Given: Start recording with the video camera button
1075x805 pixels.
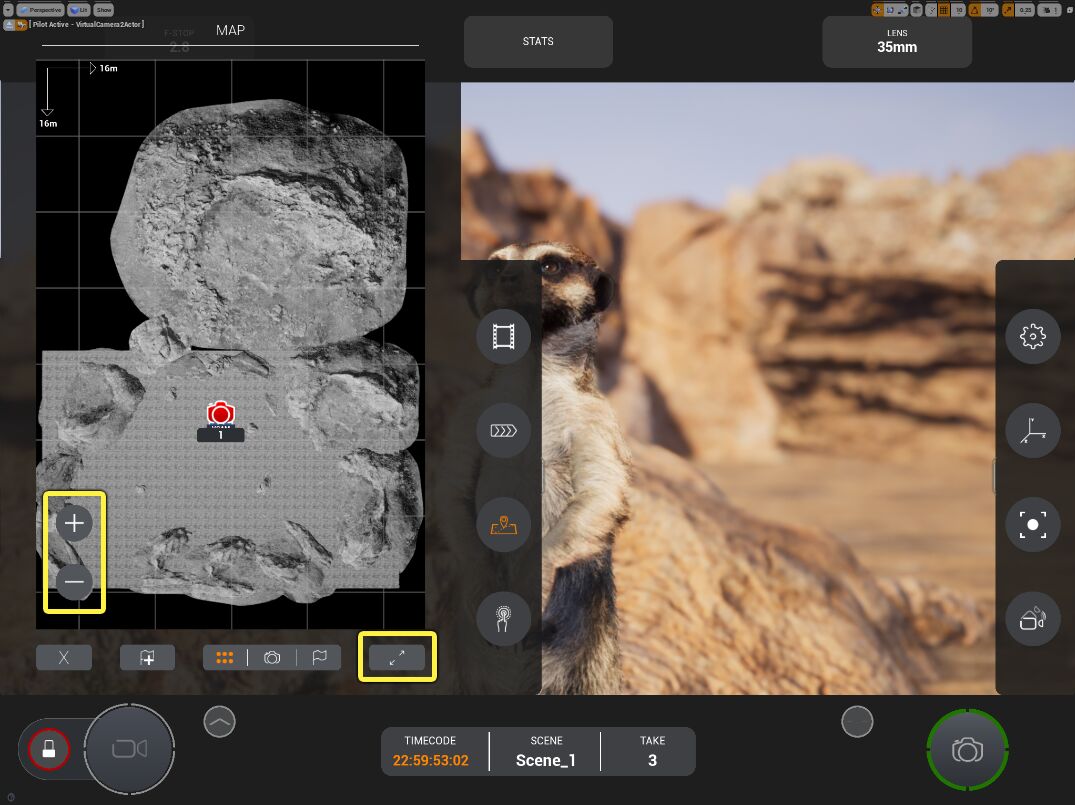Looking at the screenshot, I should pyautogui.click(x=130, y=749).
